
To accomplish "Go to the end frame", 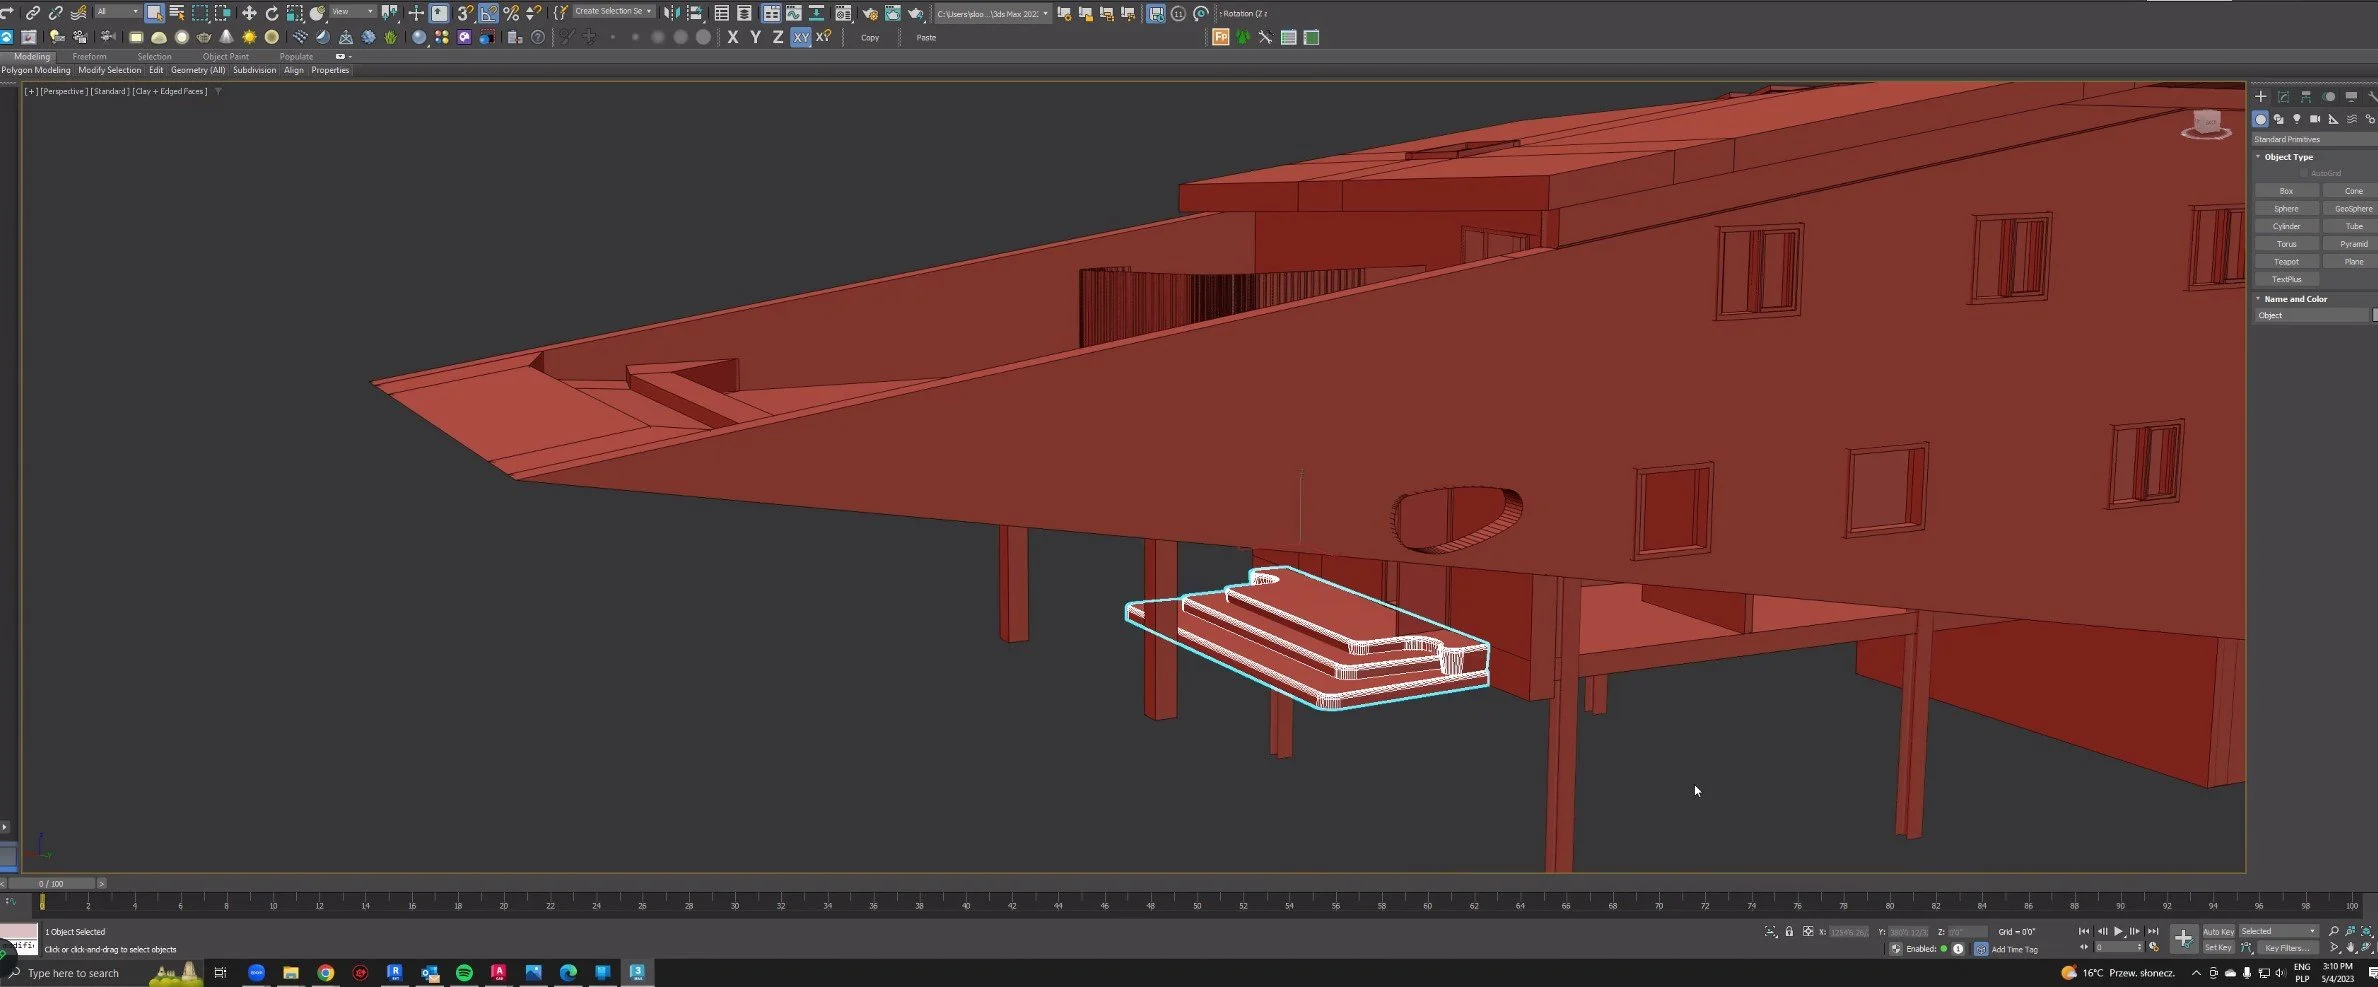I will 2153,931.
